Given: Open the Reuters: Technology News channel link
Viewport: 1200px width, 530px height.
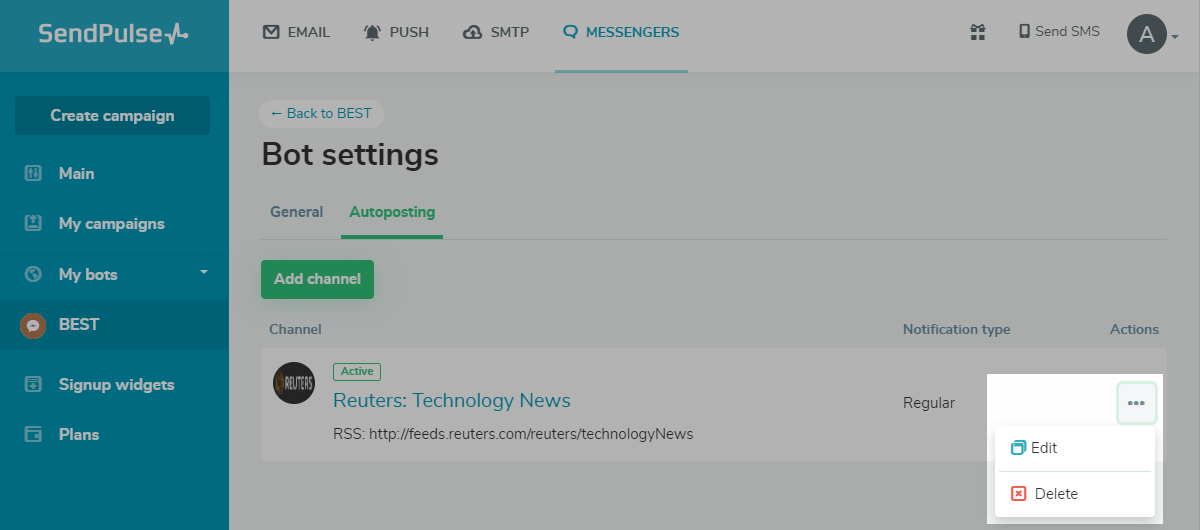Looking at the screenshot, I should (x=451, y=401).
